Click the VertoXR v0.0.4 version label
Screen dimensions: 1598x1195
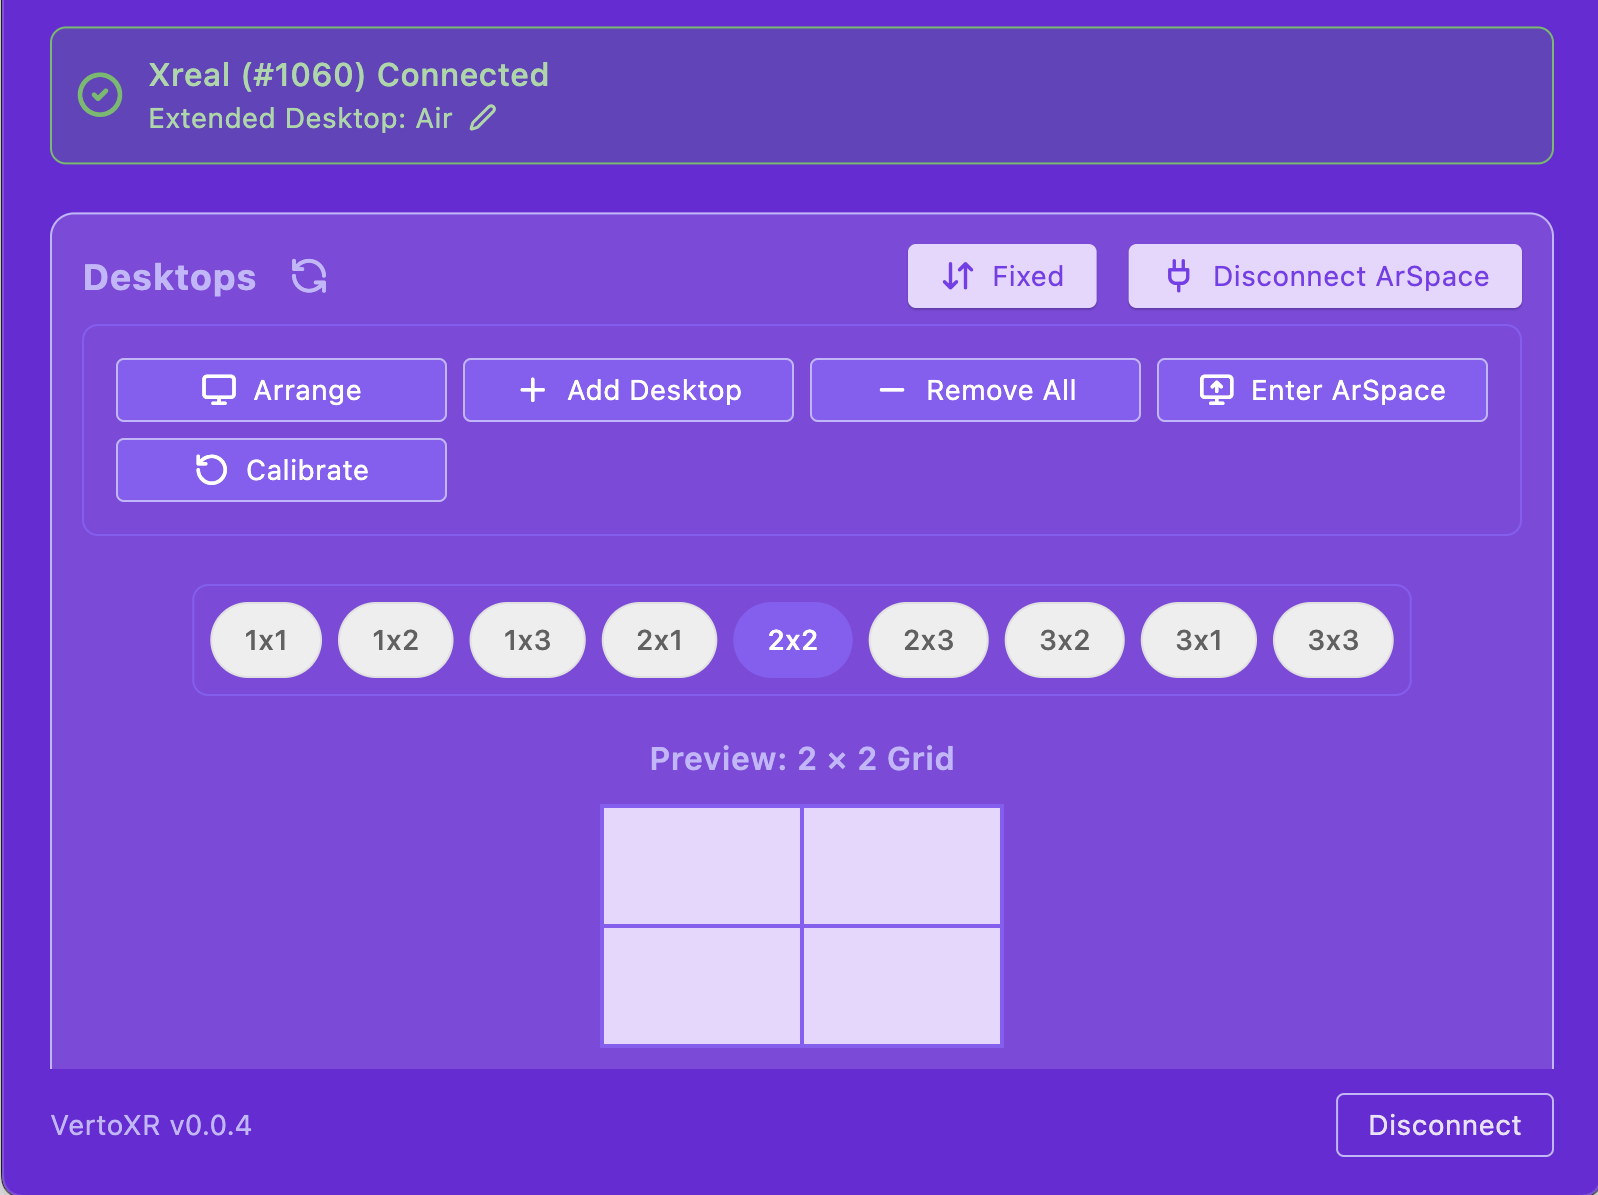pyautogui.click(x=151, y=1125)
